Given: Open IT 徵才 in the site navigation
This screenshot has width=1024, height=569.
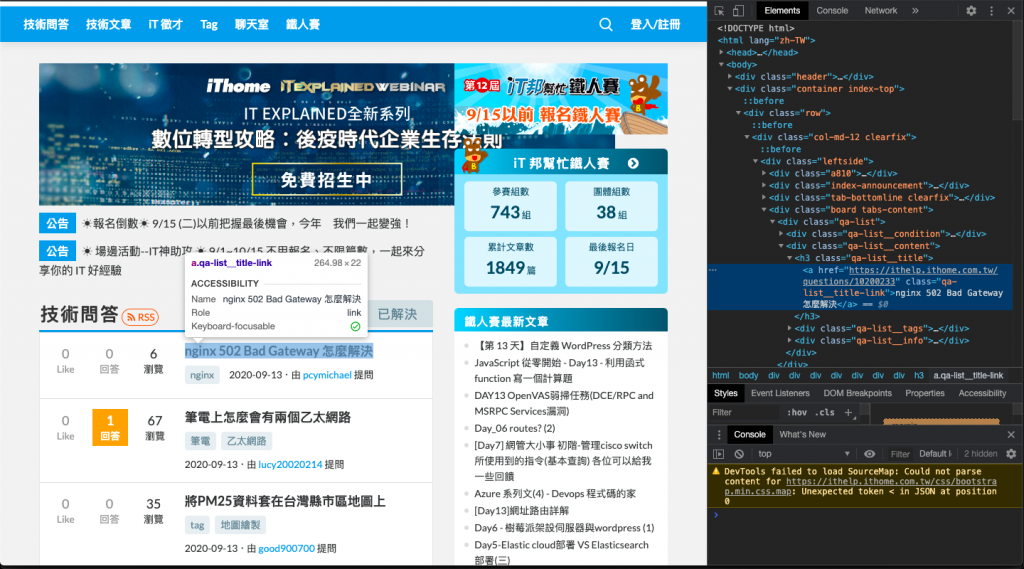Looking at the screenshot, I should (x=165, y=25).
